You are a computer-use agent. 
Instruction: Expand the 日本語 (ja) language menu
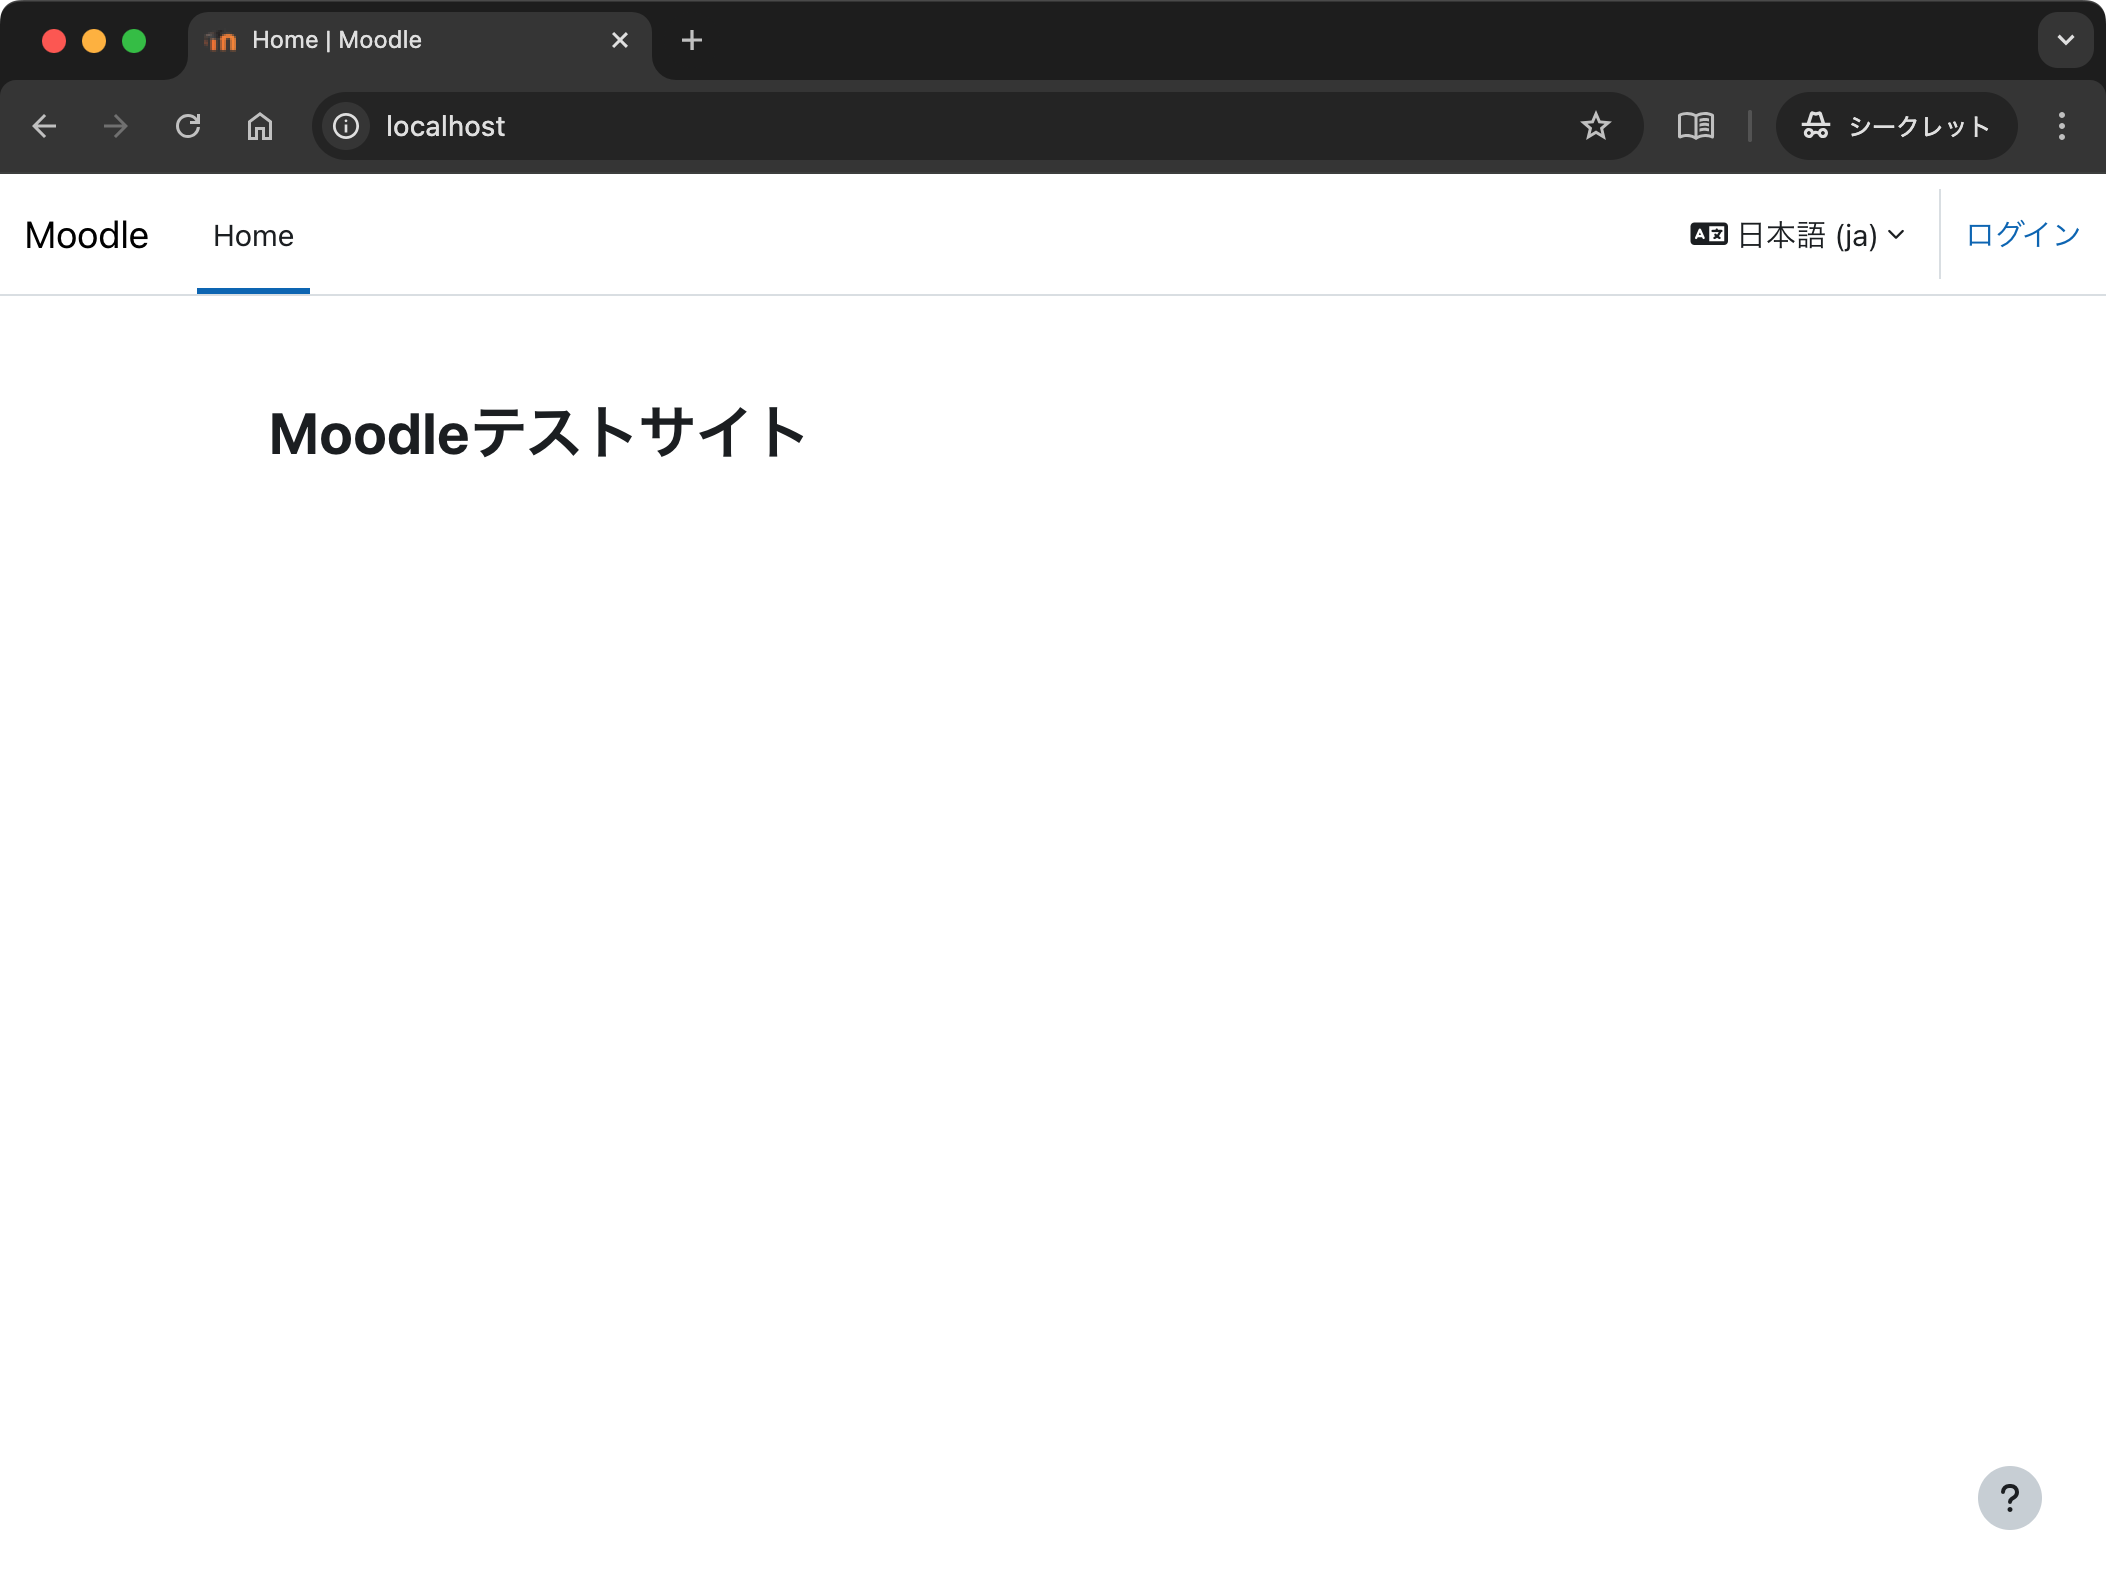[1798, 235]
